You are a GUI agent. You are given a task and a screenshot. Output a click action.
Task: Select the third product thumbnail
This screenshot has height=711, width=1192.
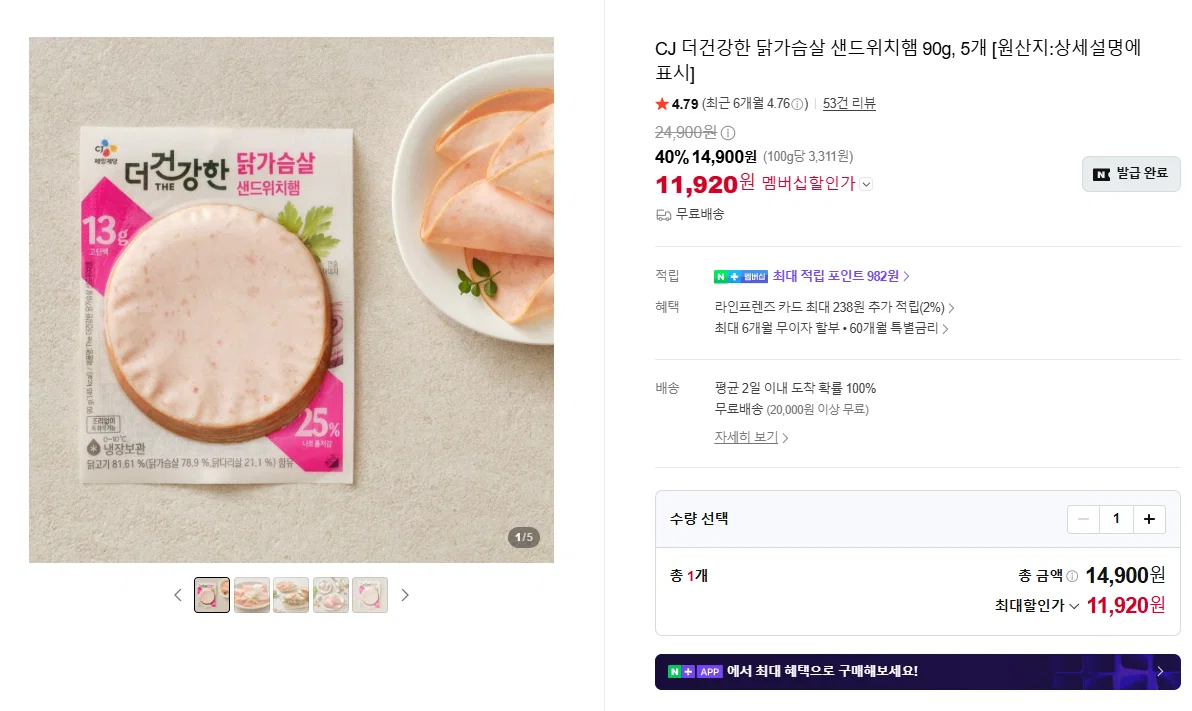[x=291, y=595]
